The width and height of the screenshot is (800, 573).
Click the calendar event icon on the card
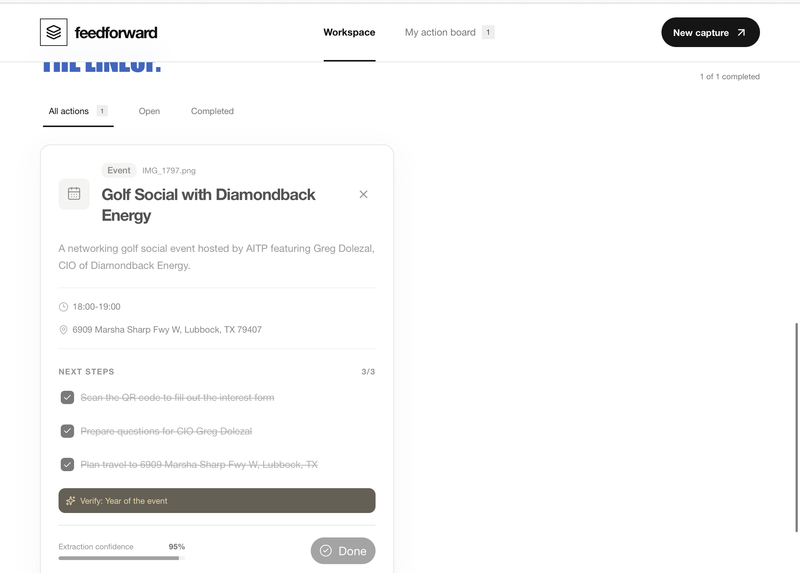tap(74, 194)
